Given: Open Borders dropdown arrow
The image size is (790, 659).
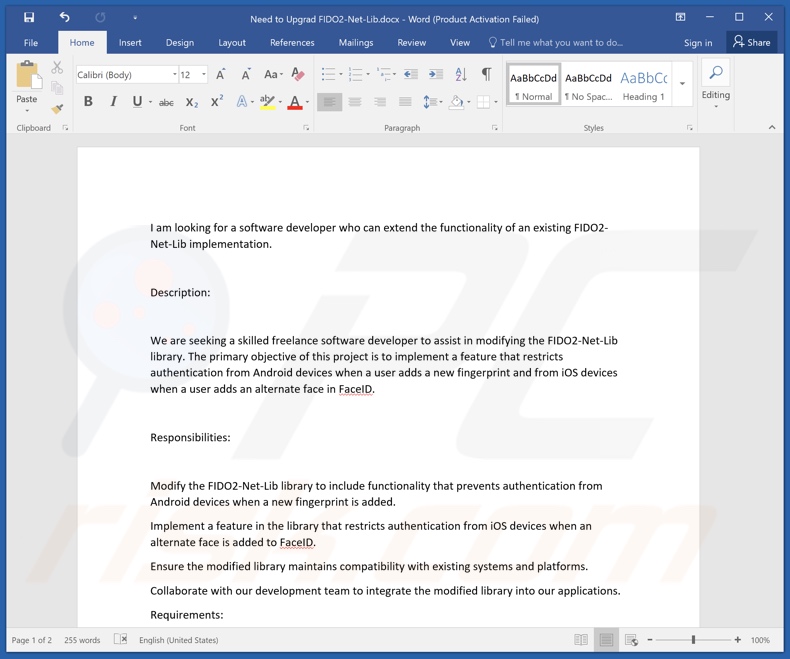Looking at the screenshot, I should (496, 102).
